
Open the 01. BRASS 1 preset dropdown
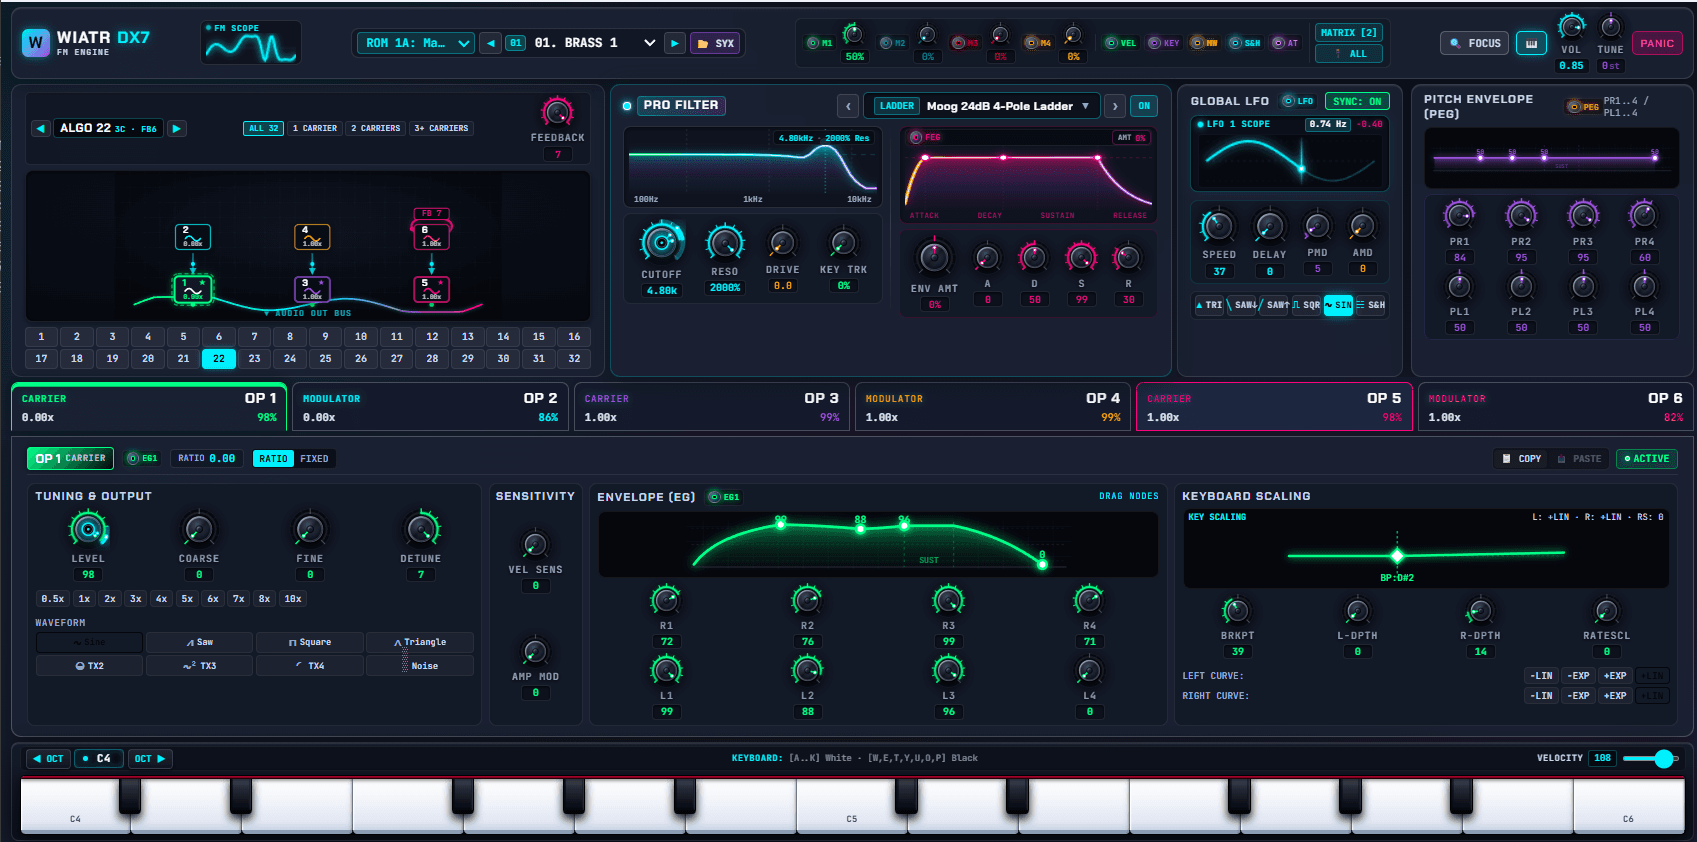(x=594, y=43)
